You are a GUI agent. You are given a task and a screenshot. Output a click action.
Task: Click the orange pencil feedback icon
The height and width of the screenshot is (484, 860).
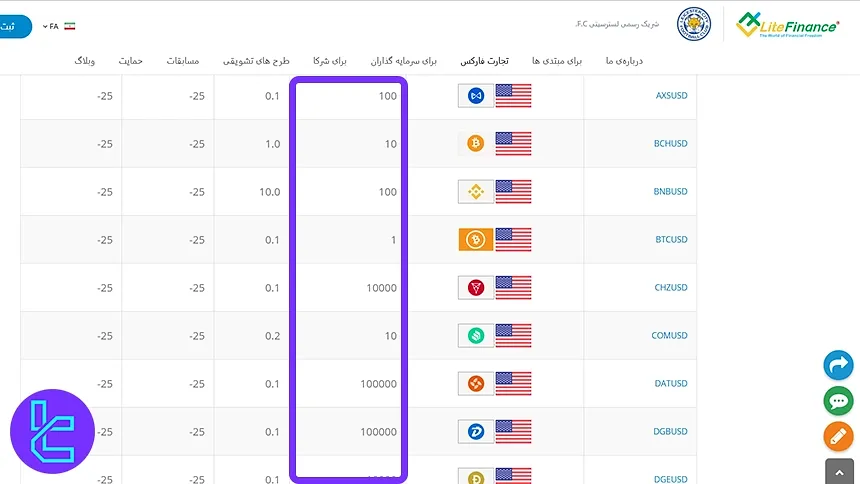pos(838,436)
